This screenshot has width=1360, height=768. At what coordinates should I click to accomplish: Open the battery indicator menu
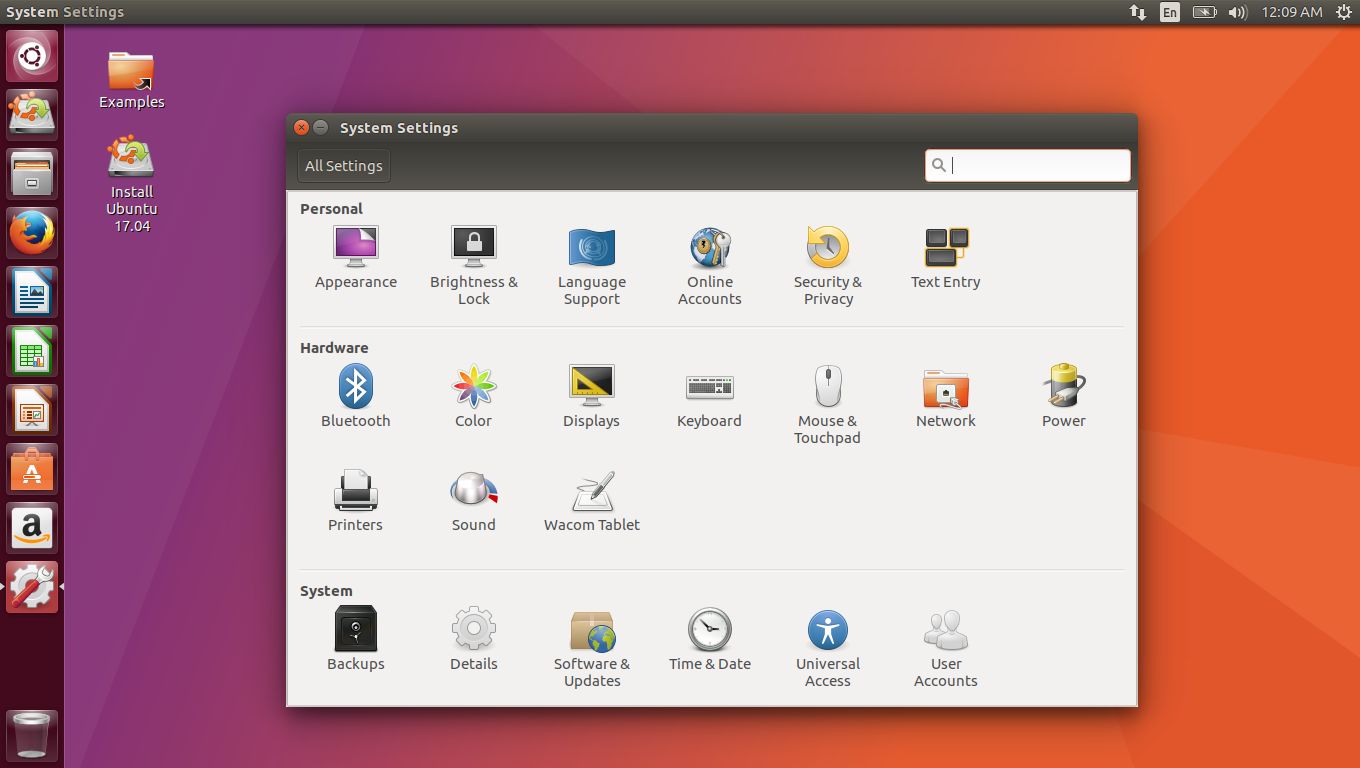click(1204, 12)
